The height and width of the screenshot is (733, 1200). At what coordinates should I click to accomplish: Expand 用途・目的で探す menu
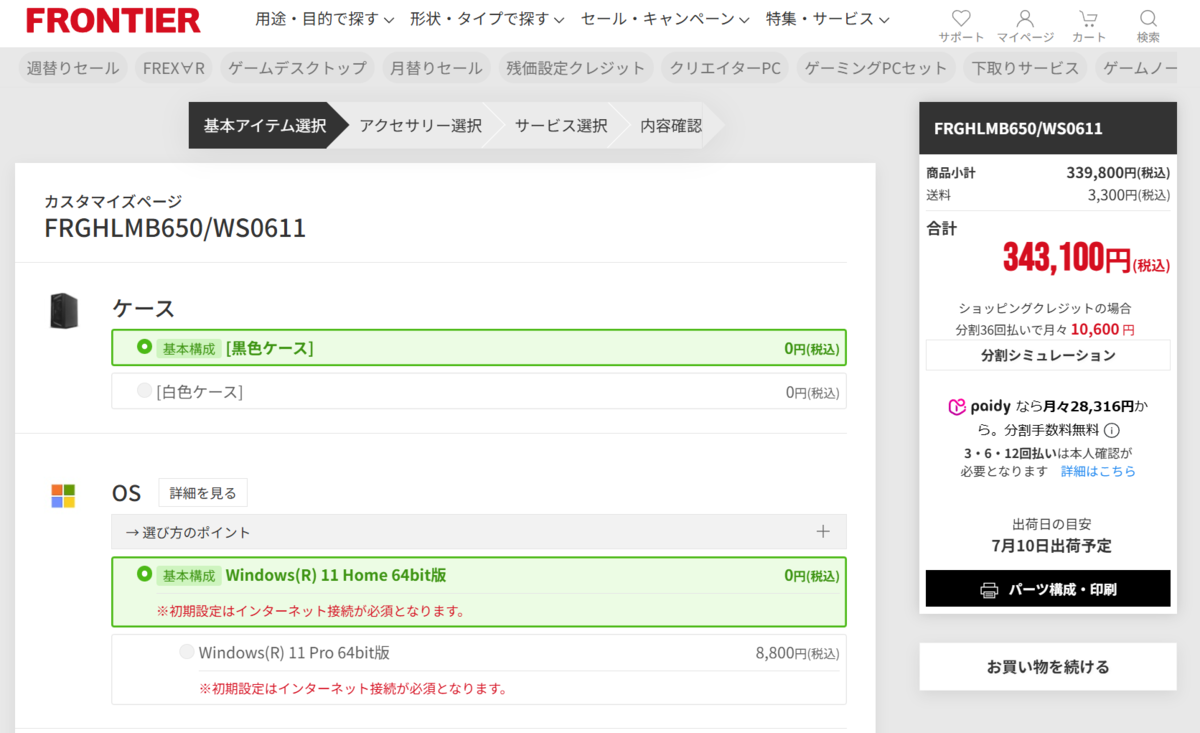324,19
